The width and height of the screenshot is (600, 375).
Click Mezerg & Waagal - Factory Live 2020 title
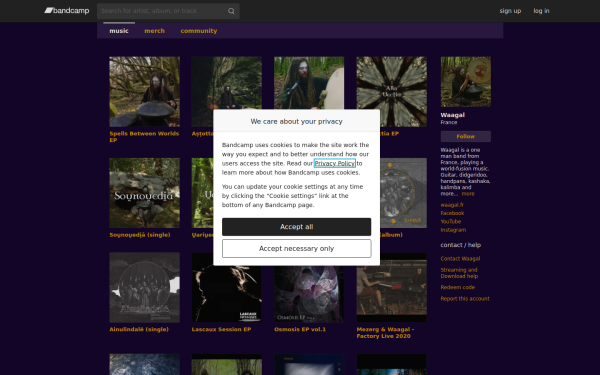385,333
